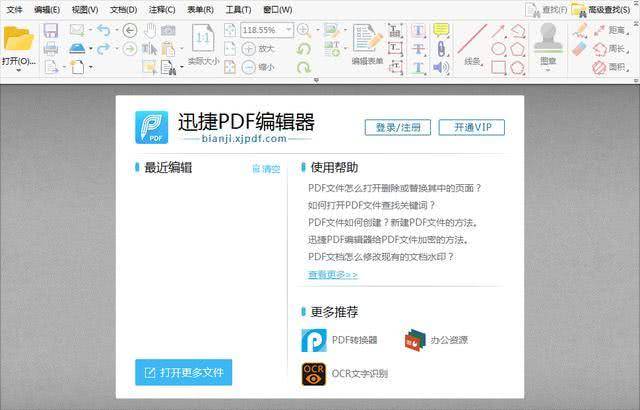Choose the Line drawing tool
This screenshot has height=410, width=640.
pos(472,40)
